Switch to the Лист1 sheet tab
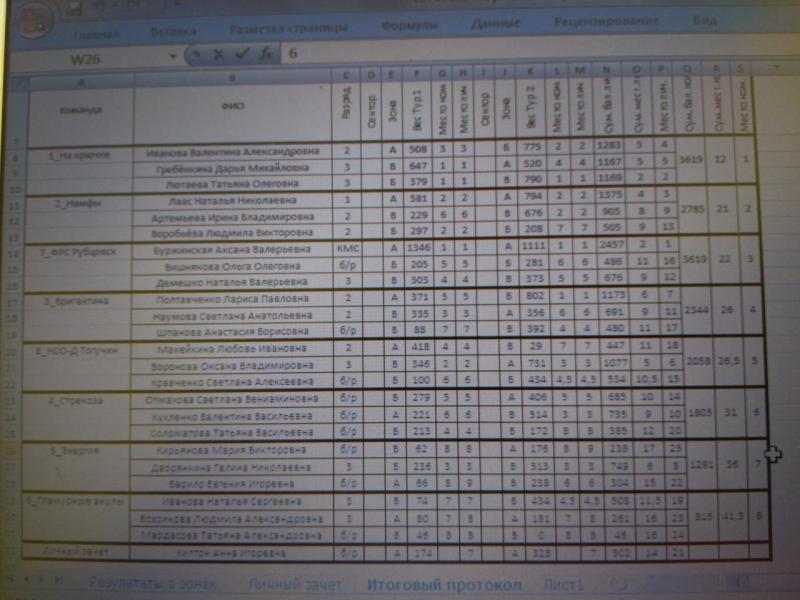 coord(562,583)
